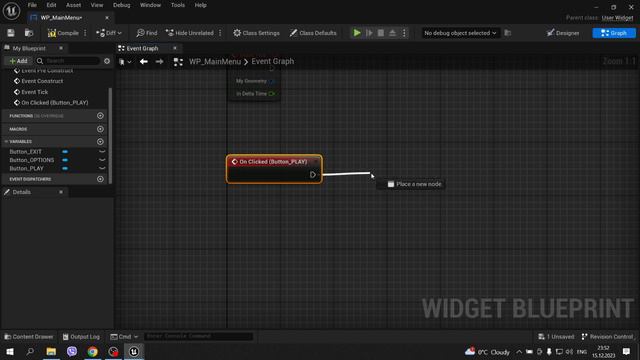Start Play in editor
Image resolution: width=640 pixels, height=360 pixels.
pos(357,33)
